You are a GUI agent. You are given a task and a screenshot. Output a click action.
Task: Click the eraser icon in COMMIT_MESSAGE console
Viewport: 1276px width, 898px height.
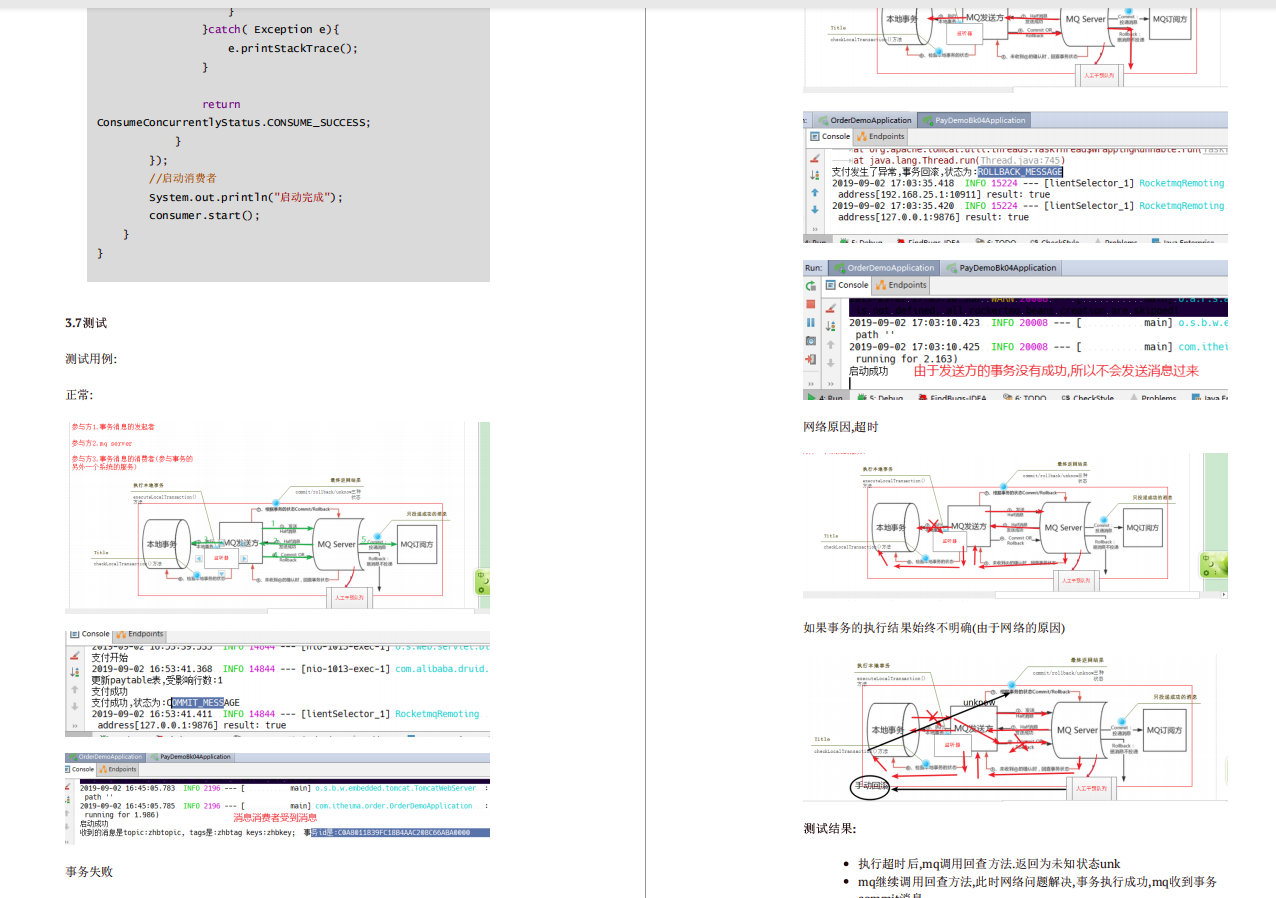[74, 656]
